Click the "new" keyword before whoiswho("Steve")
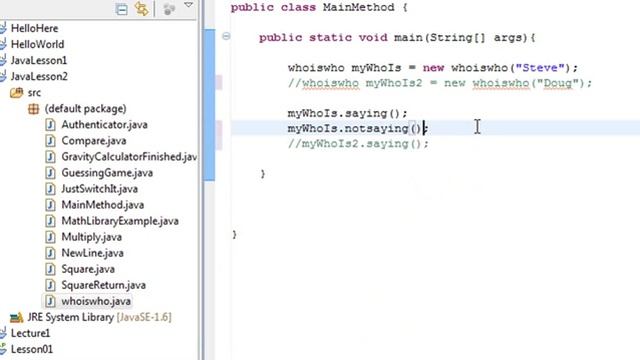 433,68
